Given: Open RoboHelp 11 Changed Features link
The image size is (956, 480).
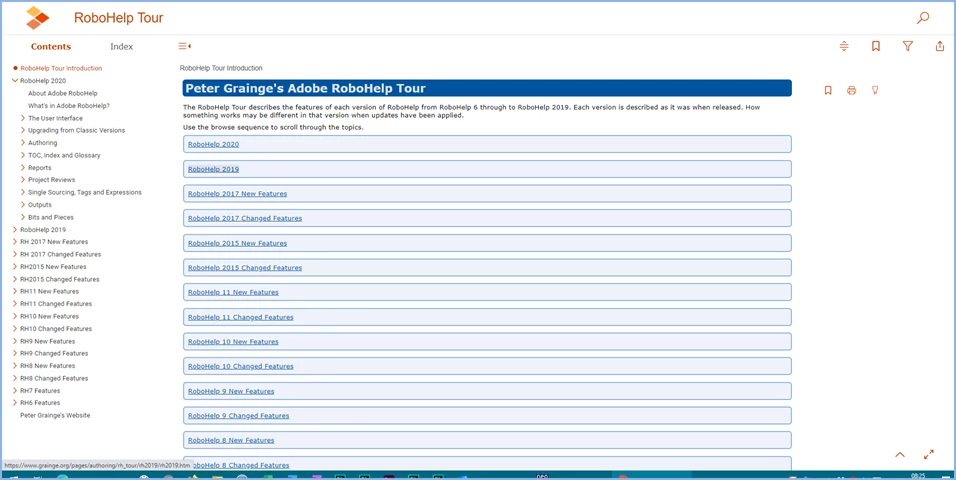Looking at the screenshot, I should point(240,317).
